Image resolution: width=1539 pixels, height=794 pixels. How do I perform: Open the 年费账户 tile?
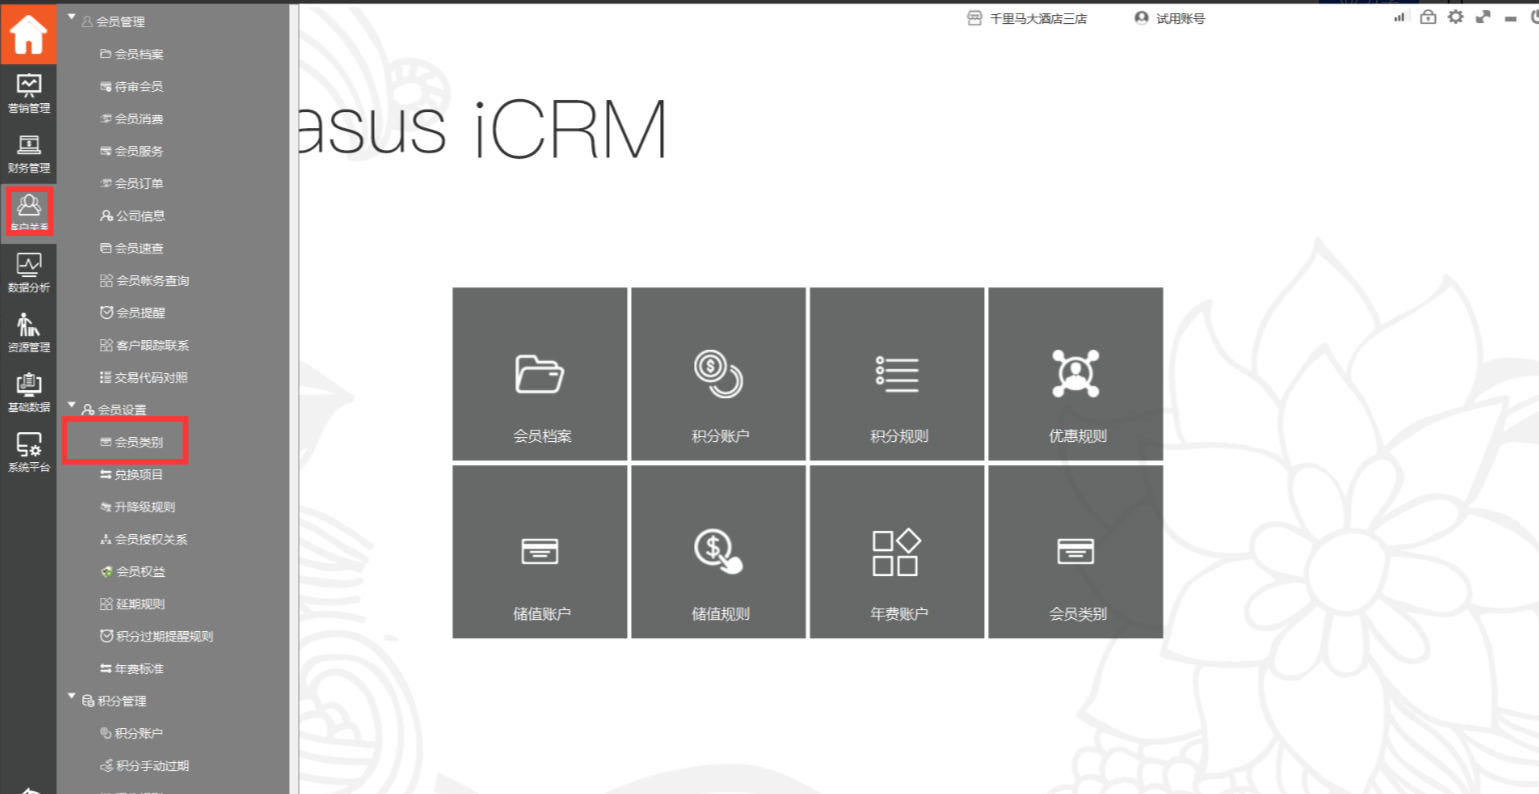click(x=897, y=552)
